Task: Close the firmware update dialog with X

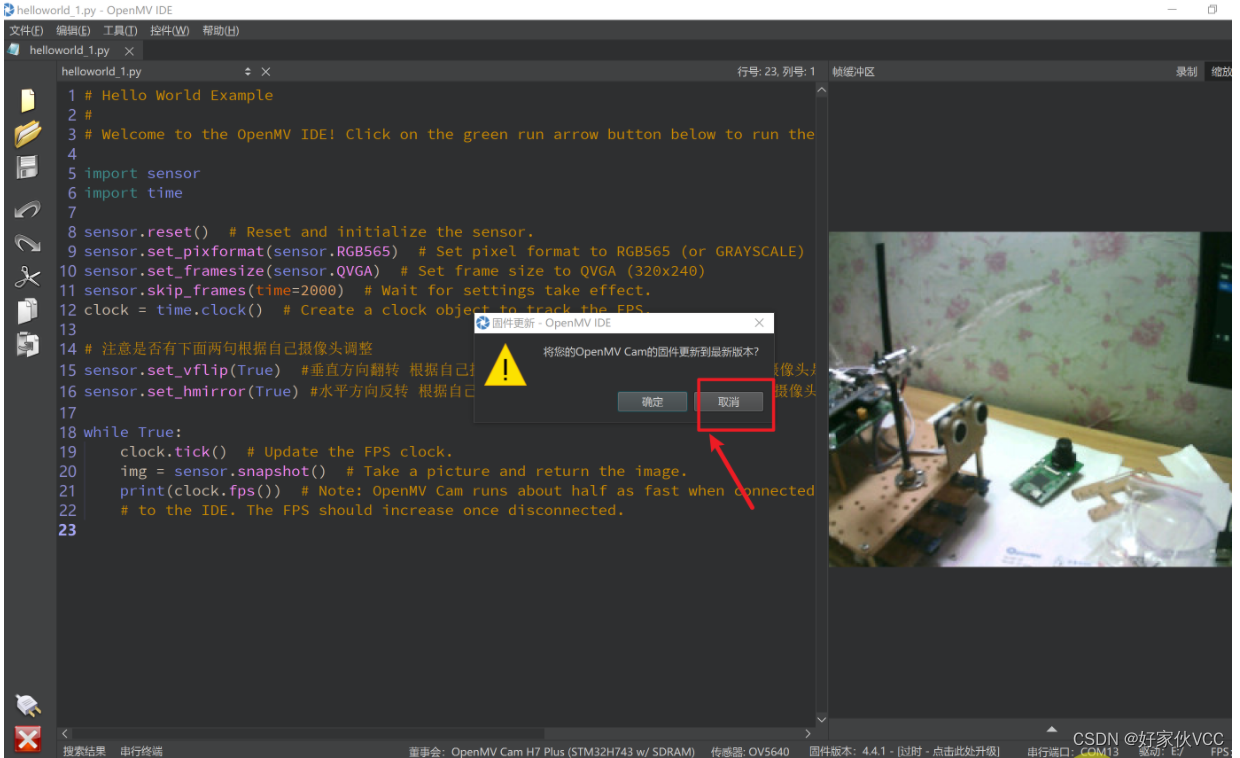Action: point(759,323)
